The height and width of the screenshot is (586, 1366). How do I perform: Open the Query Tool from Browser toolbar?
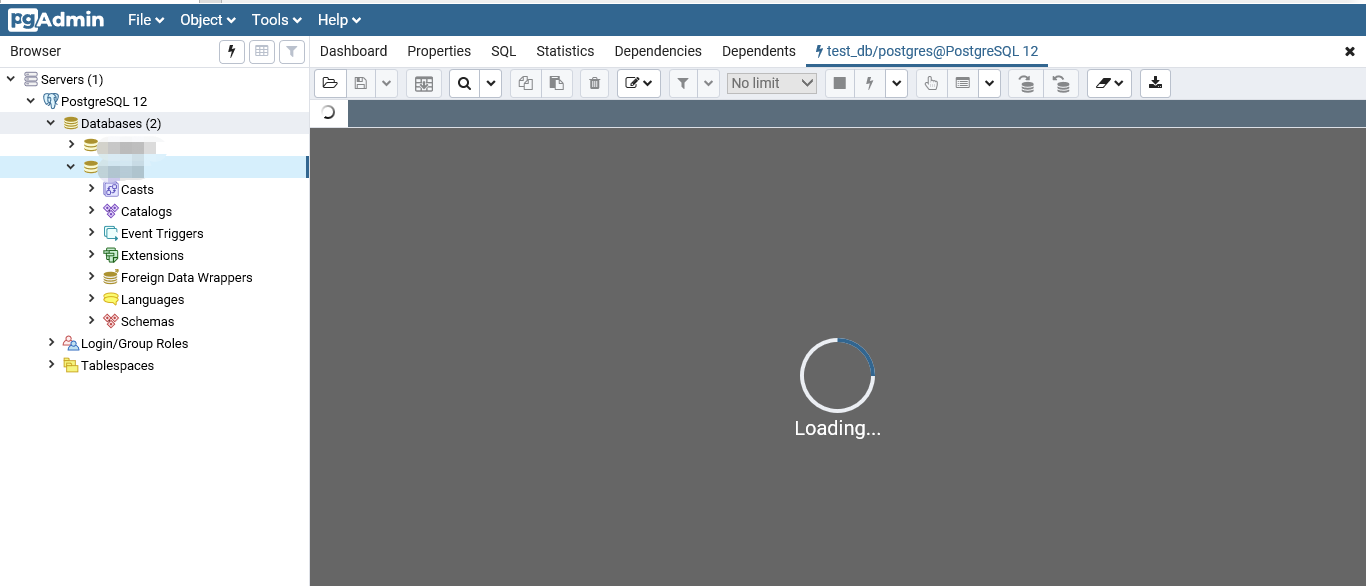[231, 51]
